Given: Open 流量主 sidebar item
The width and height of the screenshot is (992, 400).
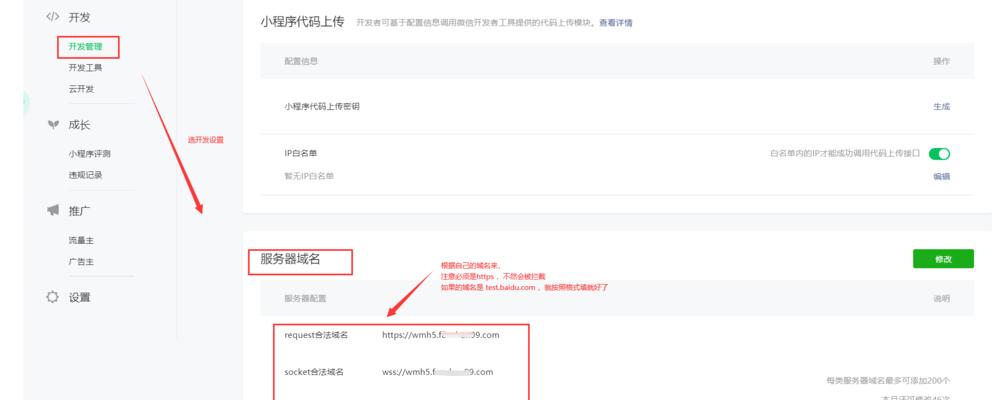Looking at the screenshot, I should 81,241.
